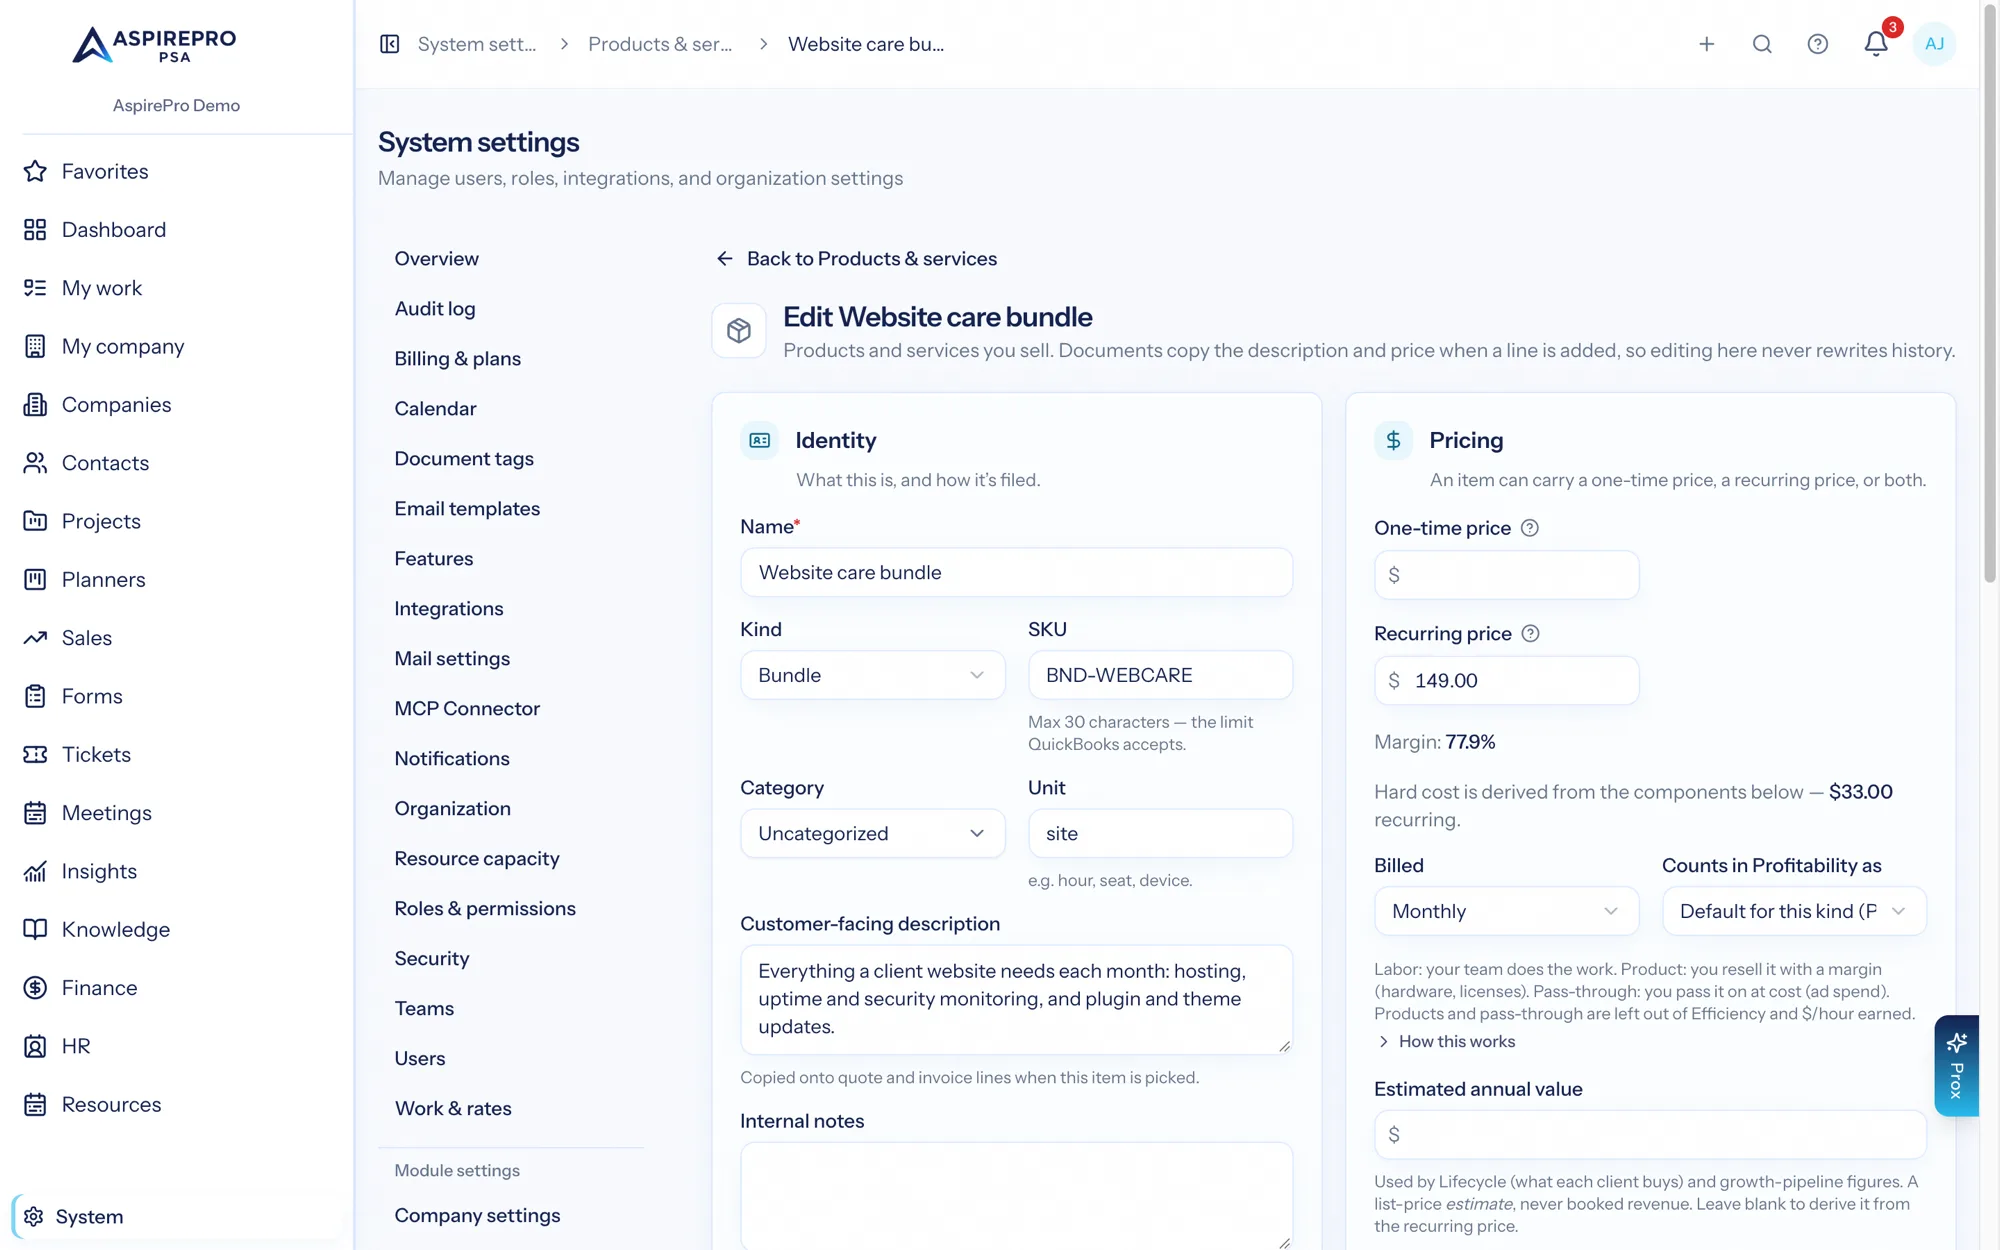The width and height of the screenshot is (2000, 1250).
Task: Click the Dashboard grid icon in sidebar
Action: [x=35, y=230]
